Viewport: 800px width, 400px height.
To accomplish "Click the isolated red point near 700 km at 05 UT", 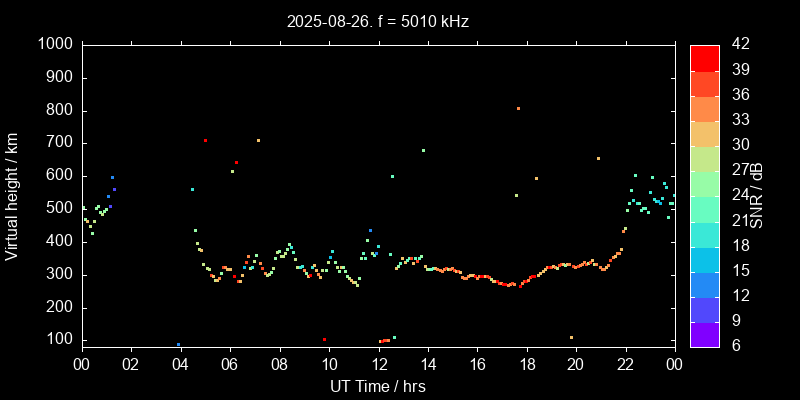I will tap(205, 140).
